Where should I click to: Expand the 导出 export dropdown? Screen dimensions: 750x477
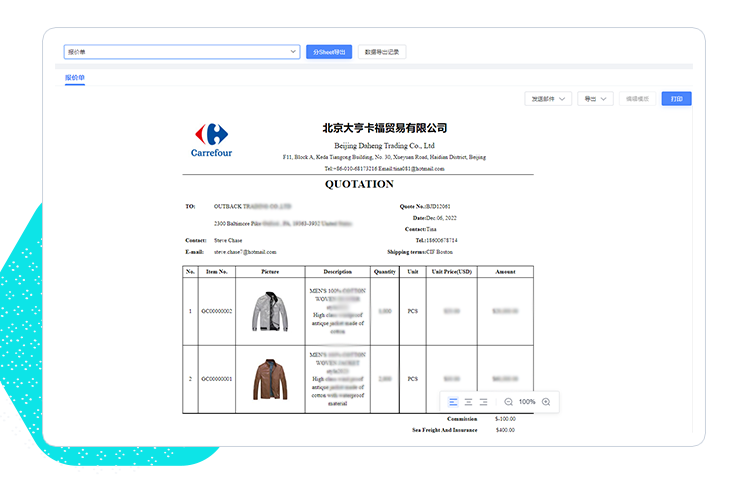tap(596, 99)
